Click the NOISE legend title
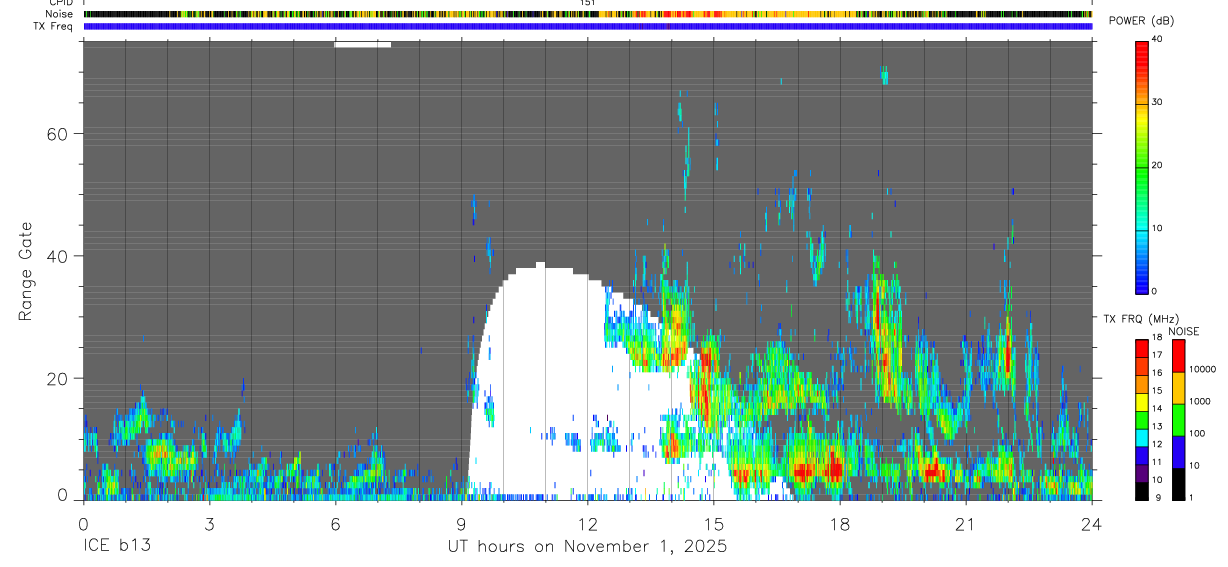Viewport: 1228px width, 567px height. [x=1183, y=331]
